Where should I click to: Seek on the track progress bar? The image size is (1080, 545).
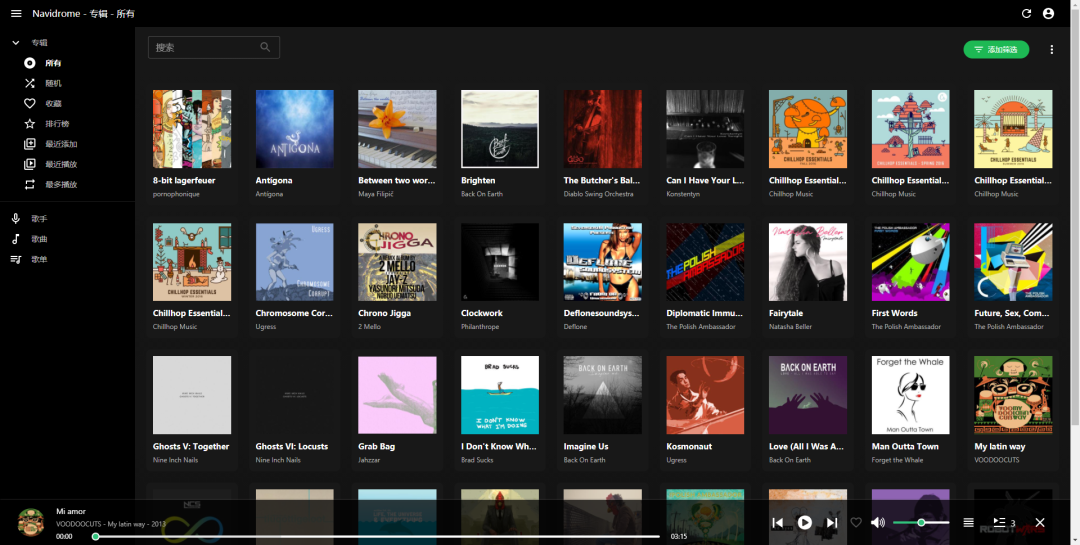coord(377,536)
